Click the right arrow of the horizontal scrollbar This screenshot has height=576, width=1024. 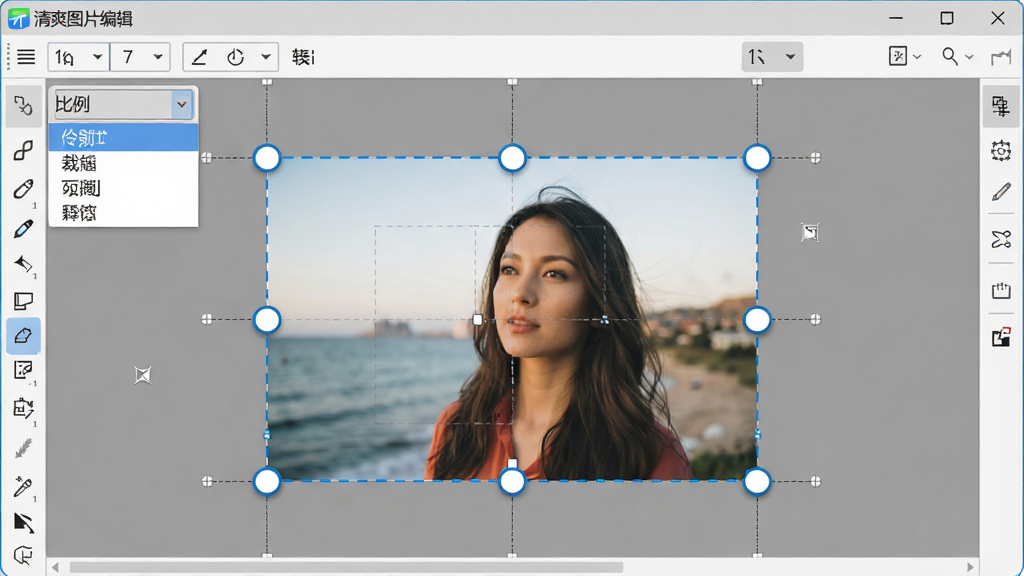coord(970,567)
